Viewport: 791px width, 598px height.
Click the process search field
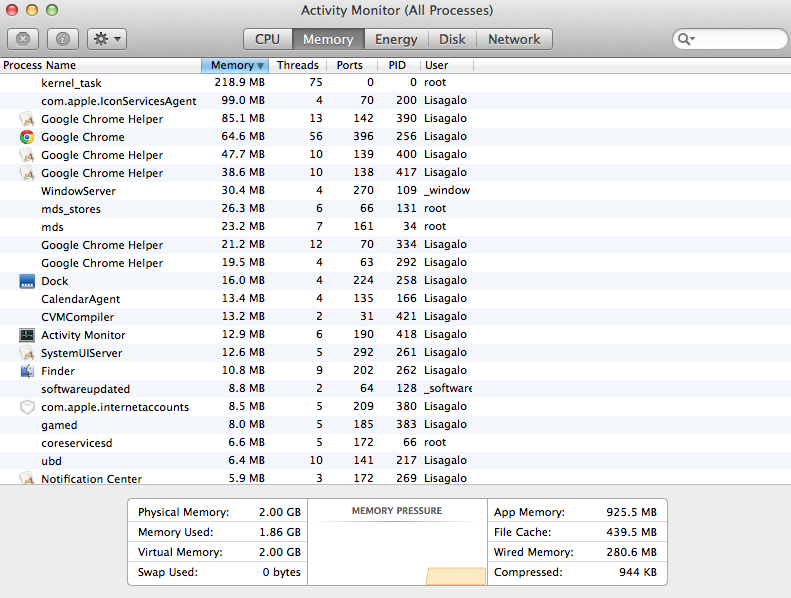pos(730,39)
